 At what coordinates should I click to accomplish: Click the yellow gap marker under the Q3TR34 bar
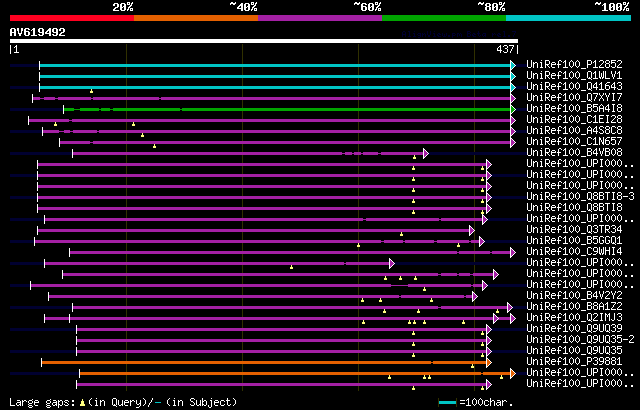(x=401, y=234)
